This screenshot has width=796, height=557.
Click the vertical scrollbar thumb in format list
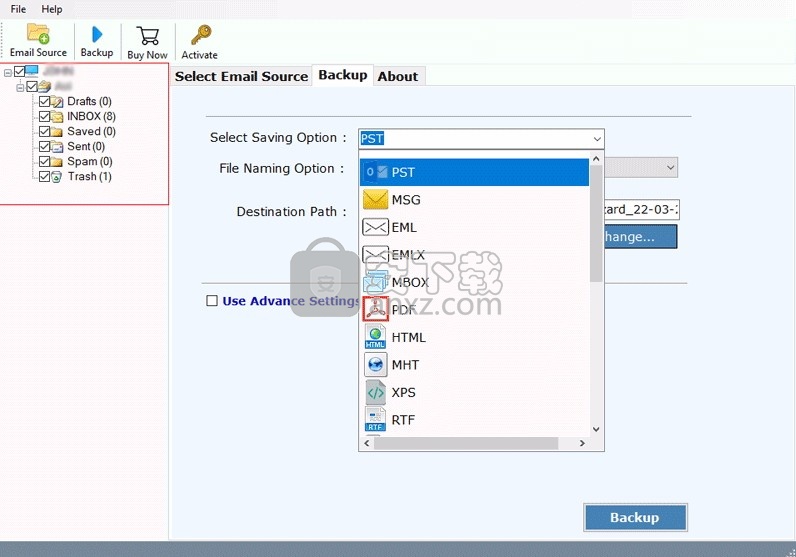coord(596,223)
